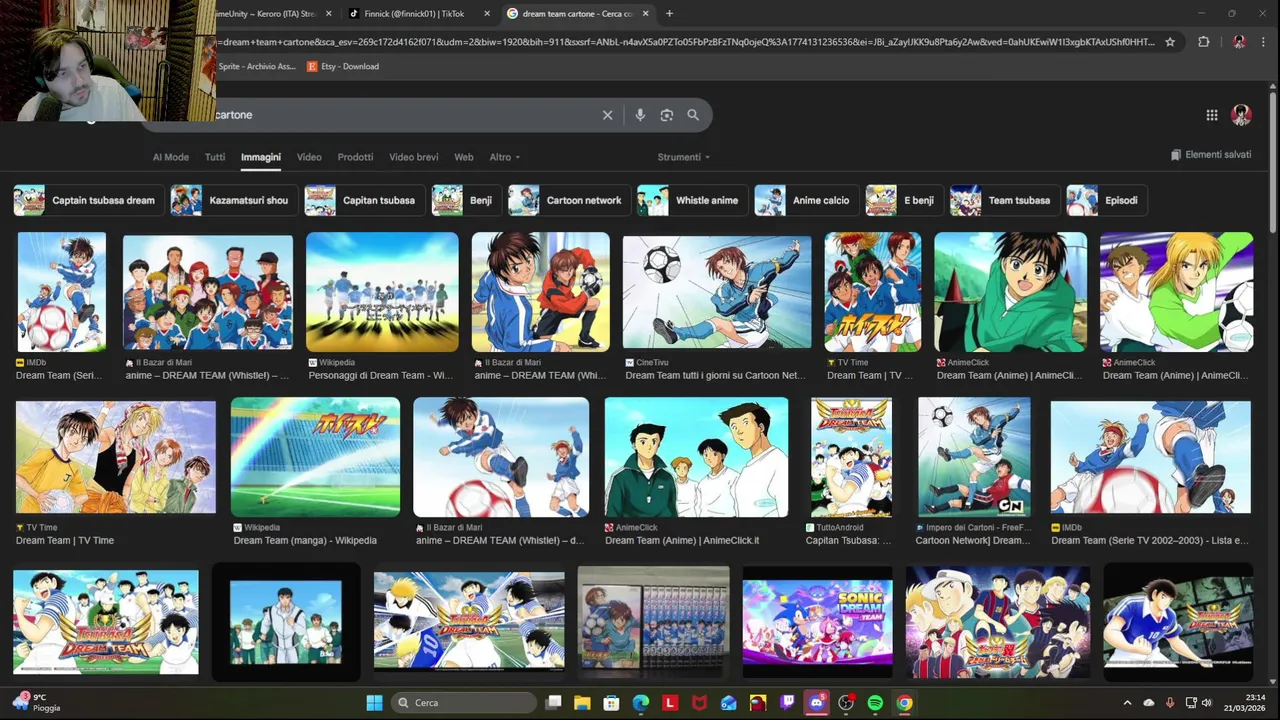1280x720 pixels.
Task: Apply the Anime calcio suggestion chip
Action: point(807,200)
